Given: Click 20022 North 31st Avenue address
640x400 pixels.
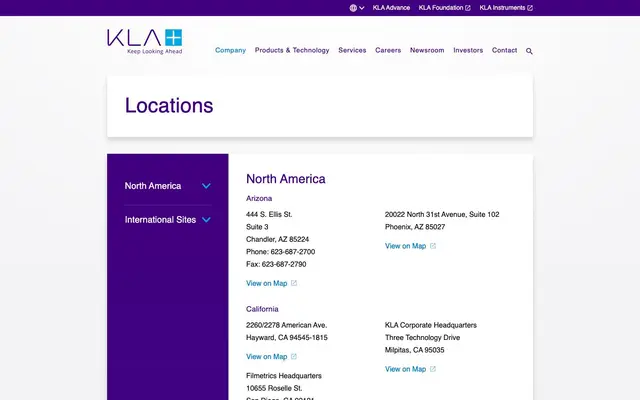Looking at the screenshot, I should (x=442, y=214).
